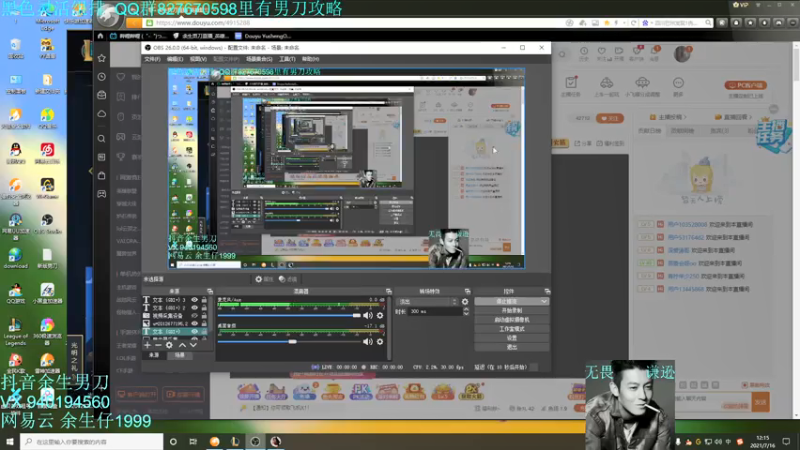Open the Tools (工具) menu in OBS
This screenshot has width=800, height=450.
tap(287, 59)
